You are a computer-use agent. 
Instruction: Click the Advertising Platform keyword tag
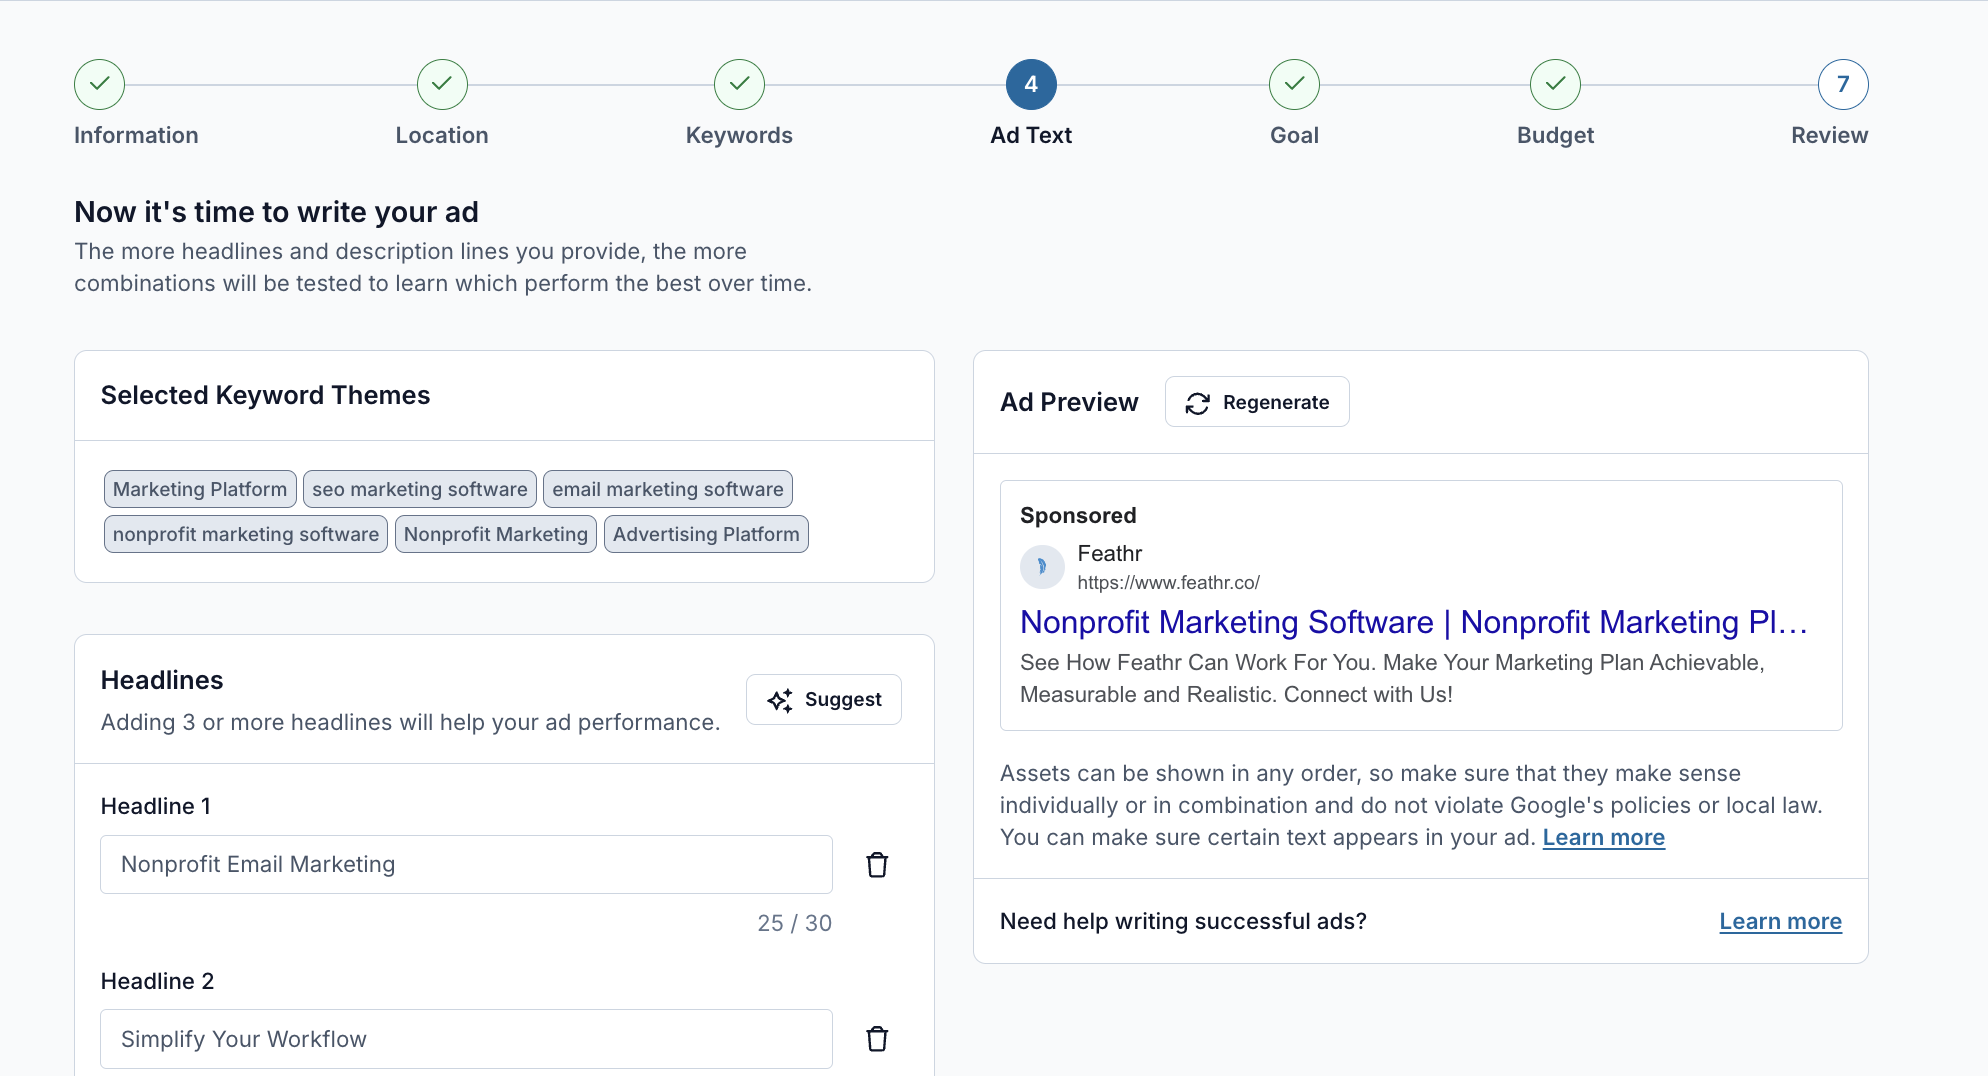(706, 535)
